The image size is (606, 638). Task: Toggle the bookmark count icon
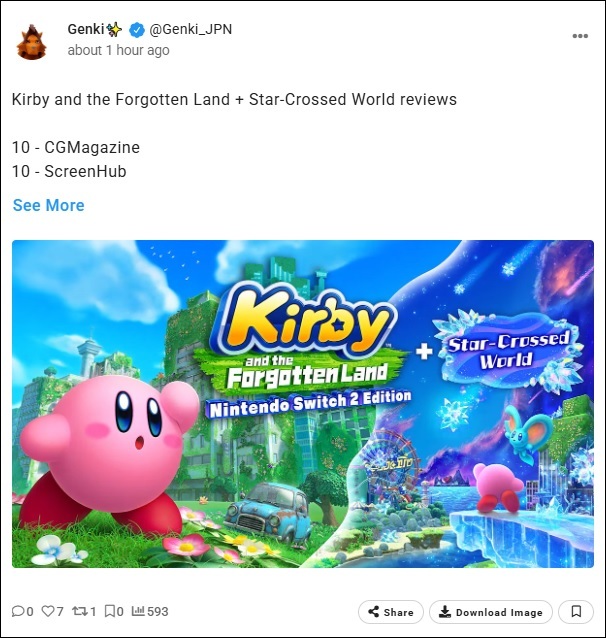coord(109,611)
